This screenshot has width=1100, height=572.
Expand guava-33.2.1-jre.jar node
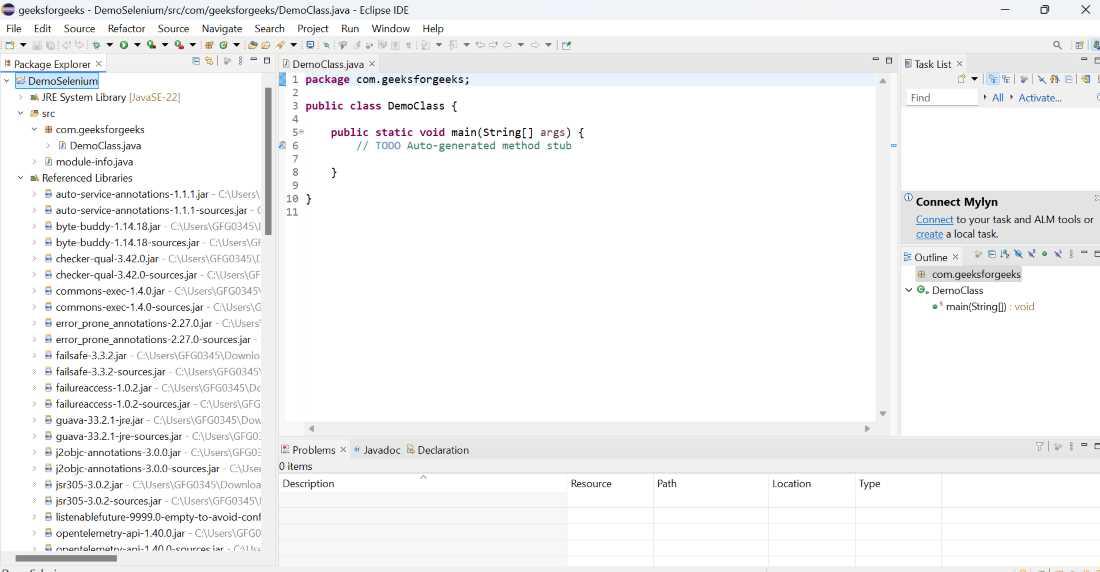coord(34,420)
